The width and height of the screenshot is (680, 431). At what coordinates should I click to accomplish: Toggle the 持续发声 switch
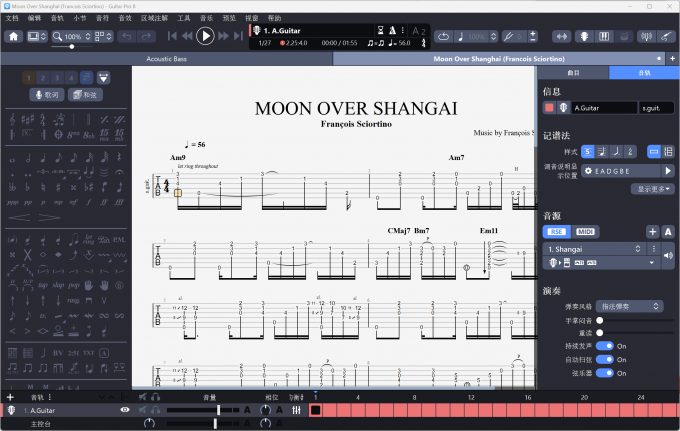click(606, 345)
